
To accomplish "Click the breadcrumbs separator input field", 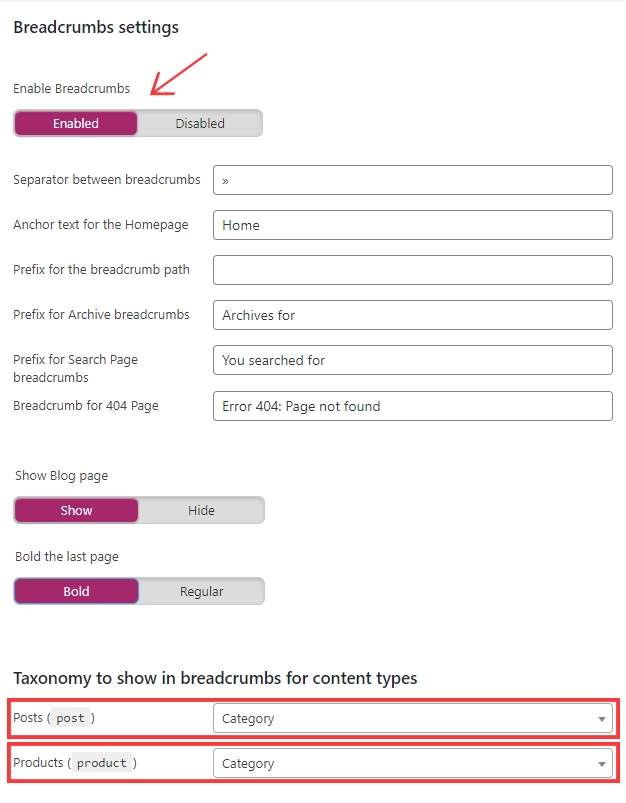I will click(x=410, y=180).
